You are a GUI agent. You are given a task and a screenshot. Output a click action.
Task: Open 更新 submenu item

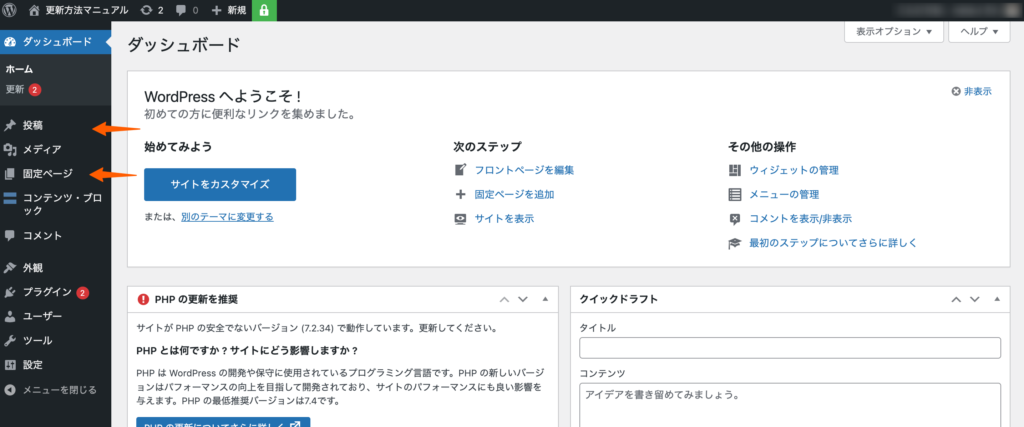[x=16, y=89]
